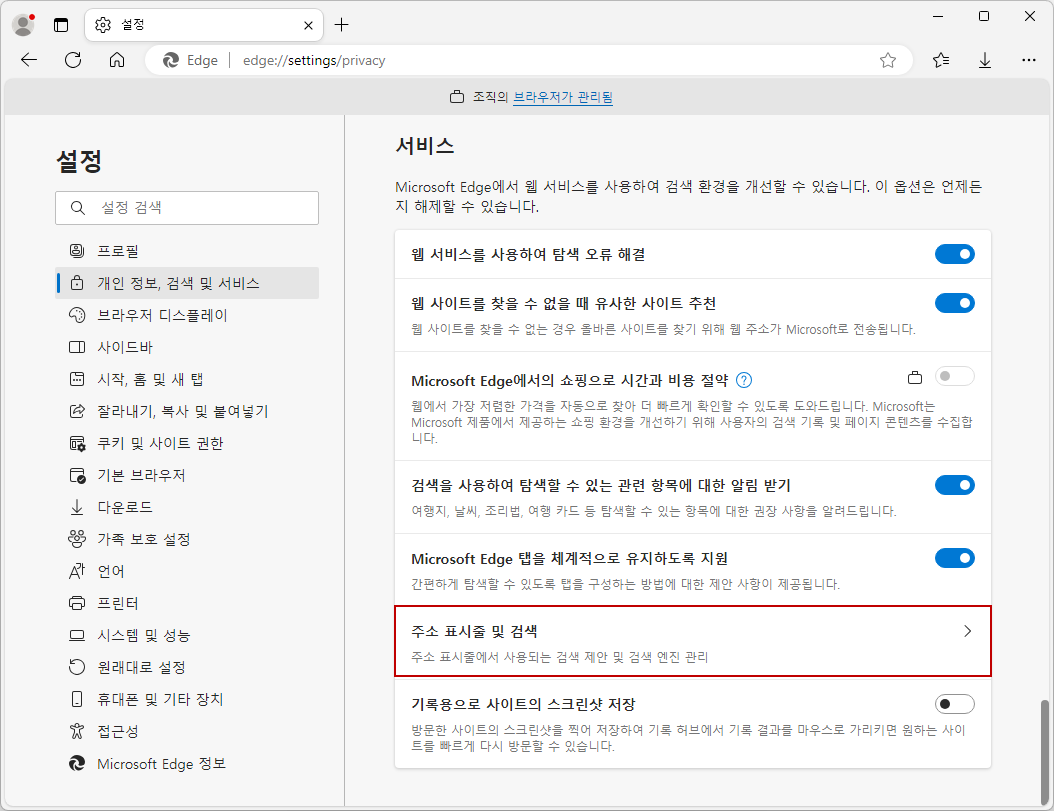
Task: Toggle 기록용으로 사이트의 스크린샷 저장
Action: (x=955, y=704)
